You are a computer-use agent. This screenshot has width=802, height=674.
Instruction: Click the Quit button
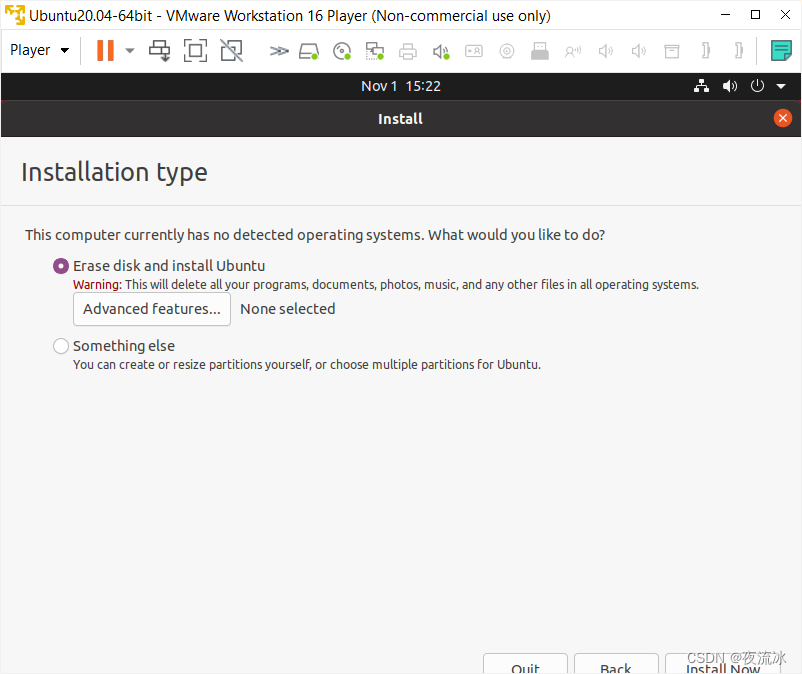525,664
